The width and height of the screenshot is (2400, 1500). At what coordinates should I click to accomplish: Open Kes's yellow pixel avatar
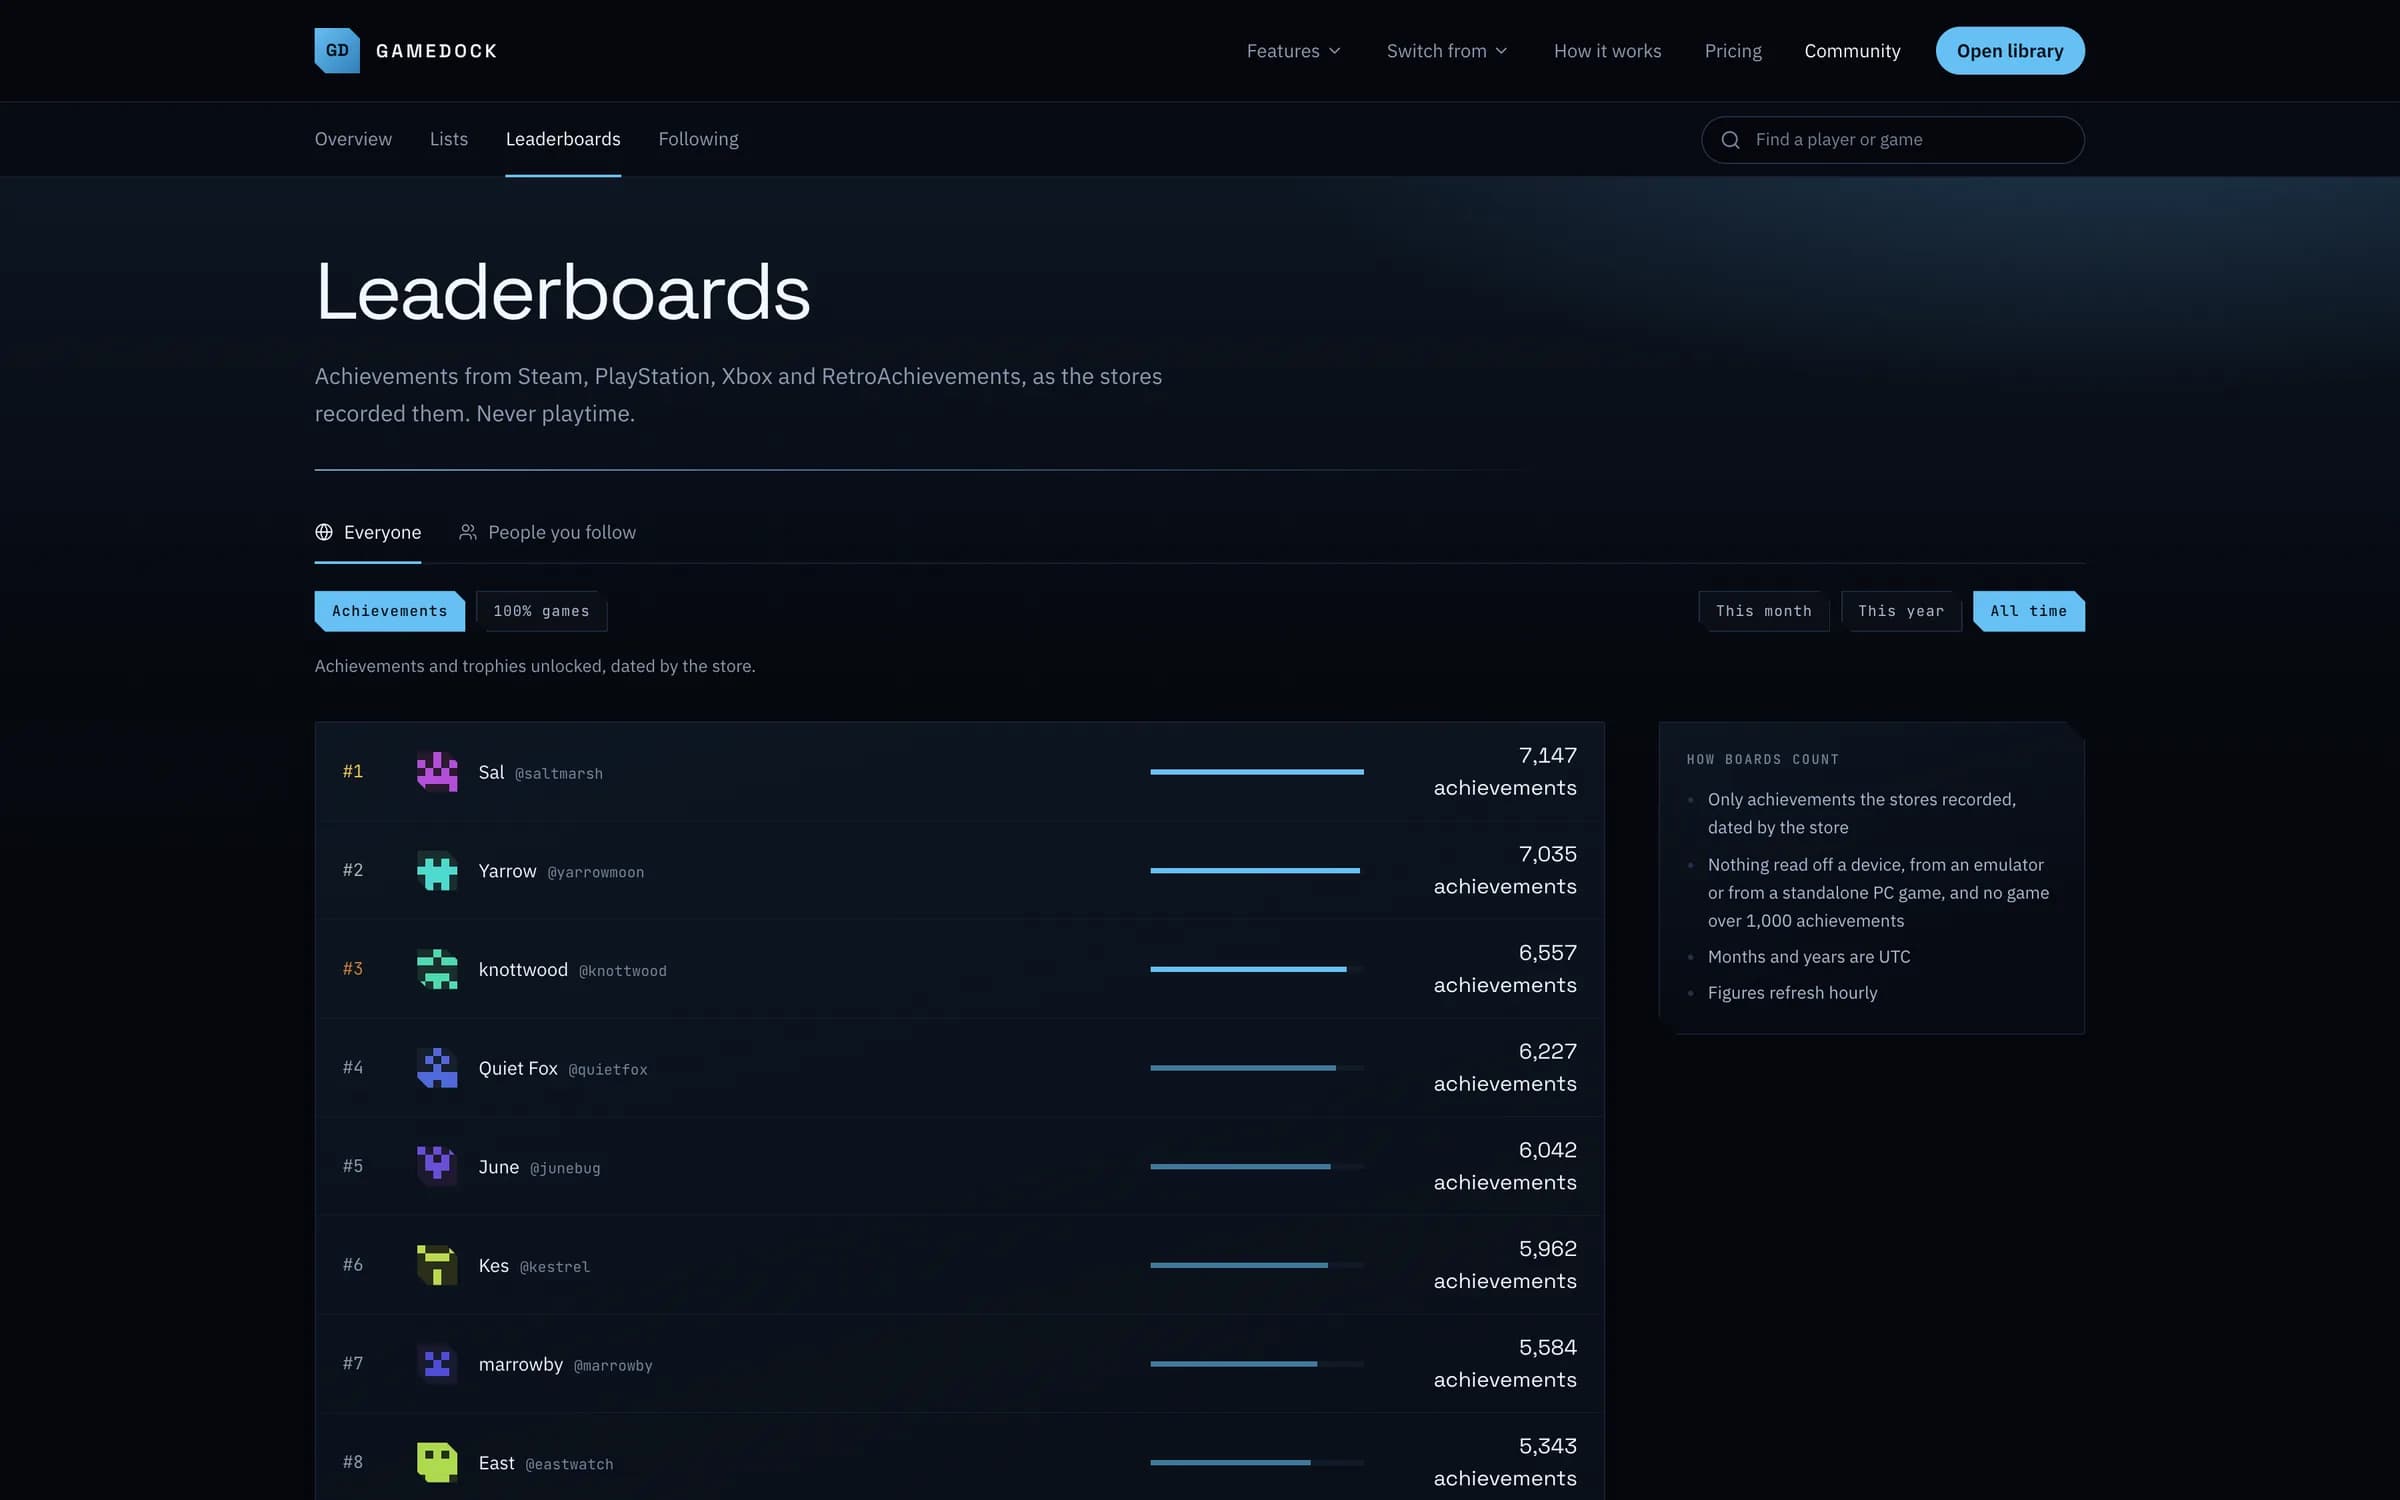click(437, 1265)
